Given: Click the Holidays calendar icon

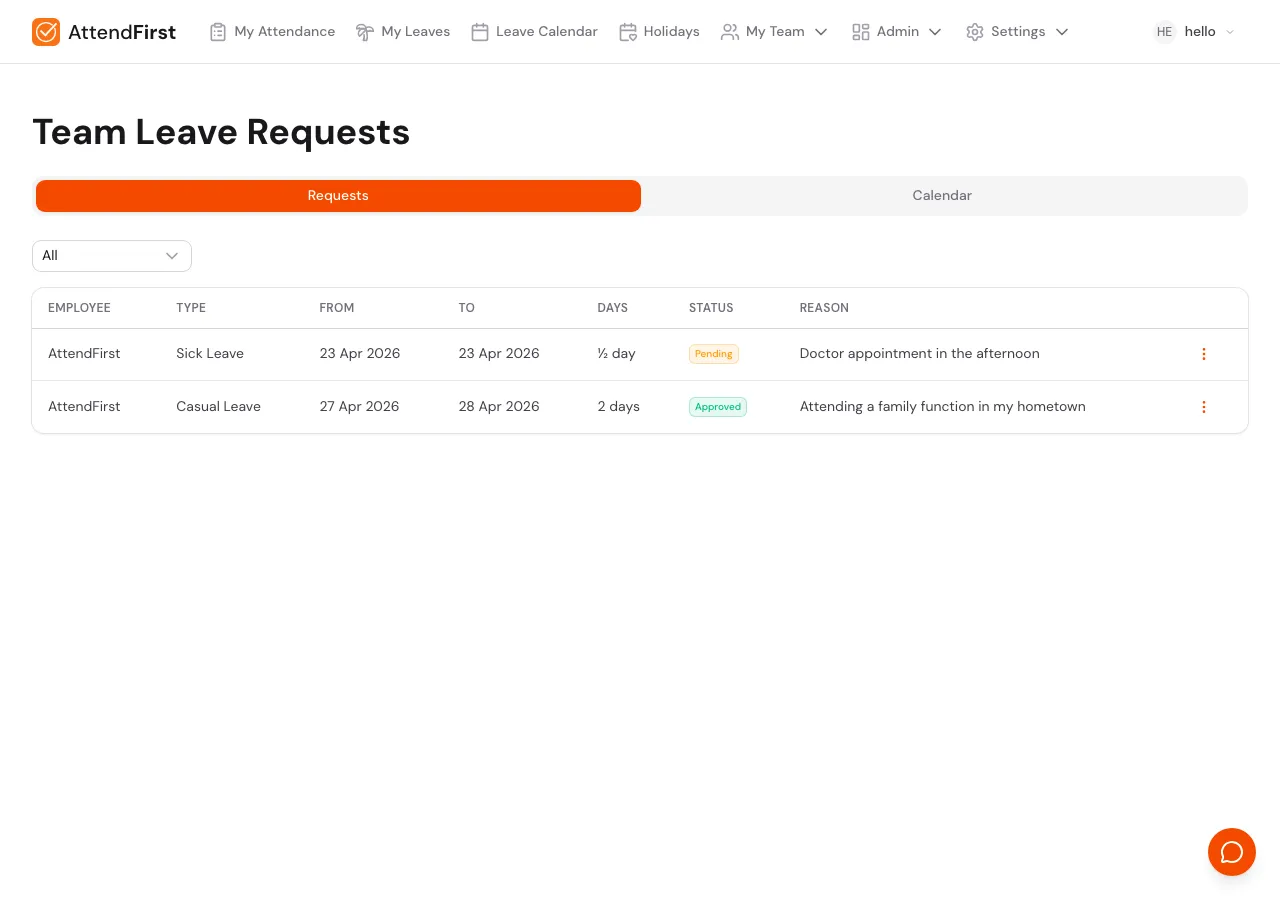Looking at the screenshot, I should click(x=628, y=31).
